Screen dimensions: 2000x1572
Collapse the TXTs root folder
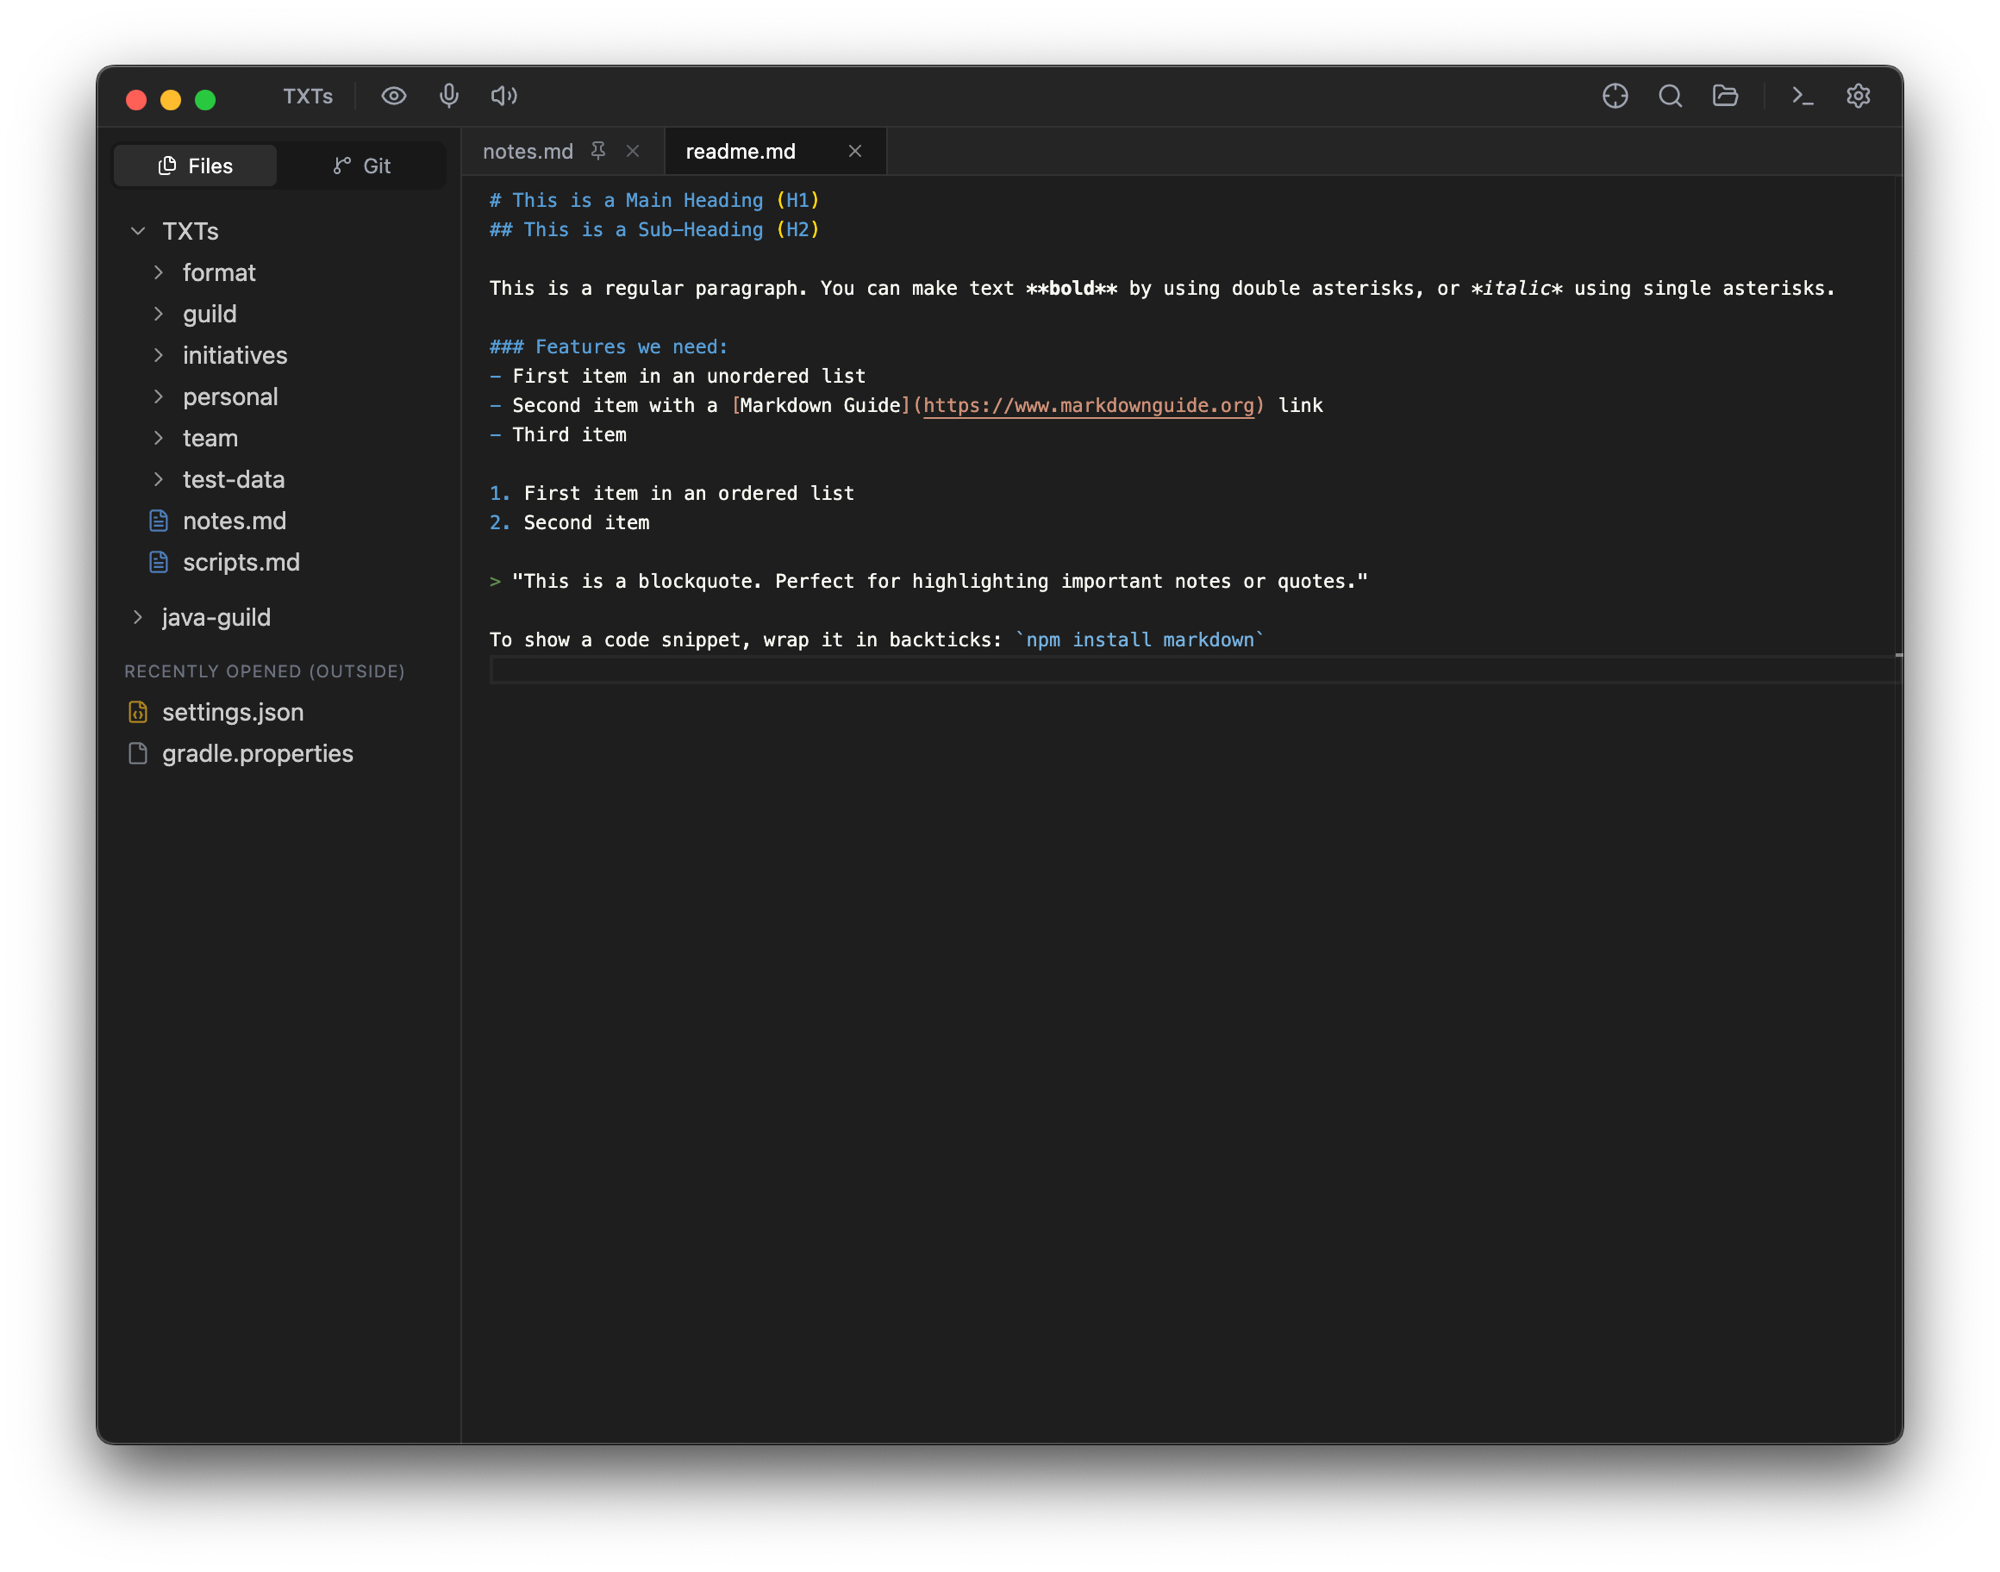pyautogui.click(x=138, y=231)
